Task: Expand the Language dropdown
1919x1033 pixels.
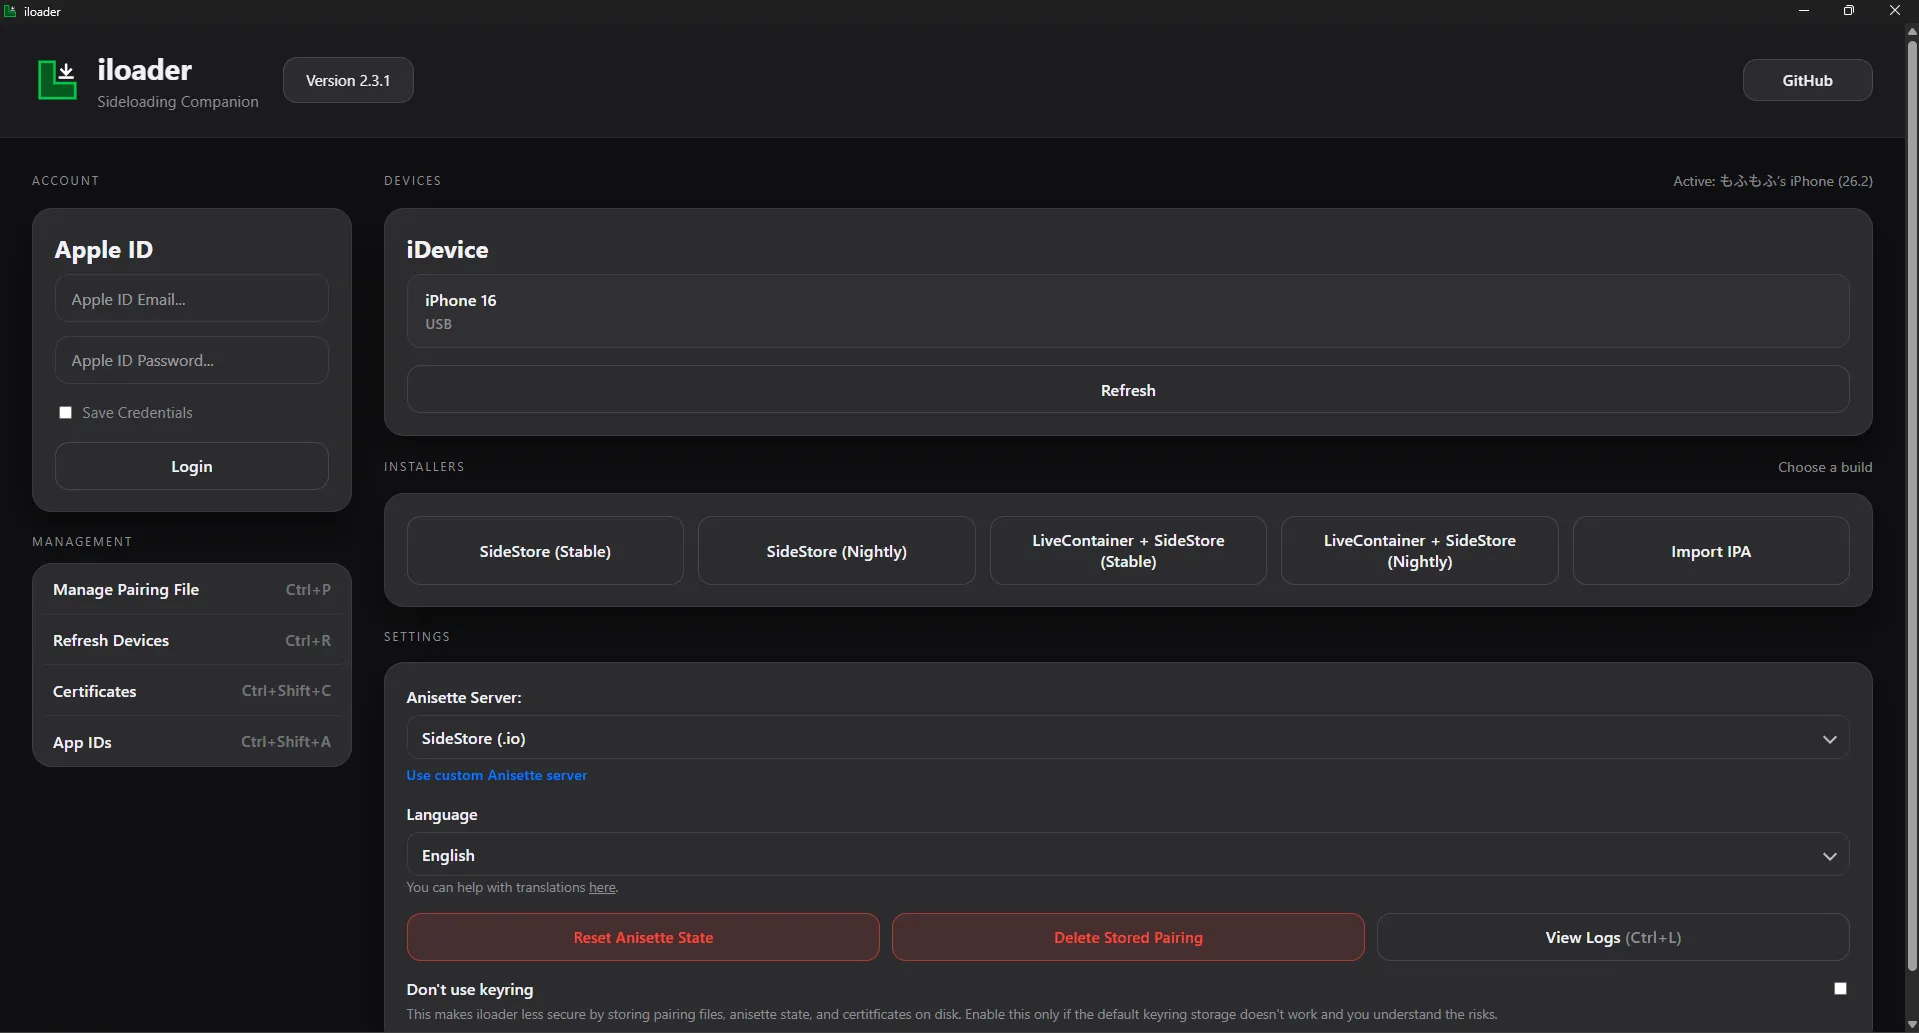Action: (x=1128, y=855)
